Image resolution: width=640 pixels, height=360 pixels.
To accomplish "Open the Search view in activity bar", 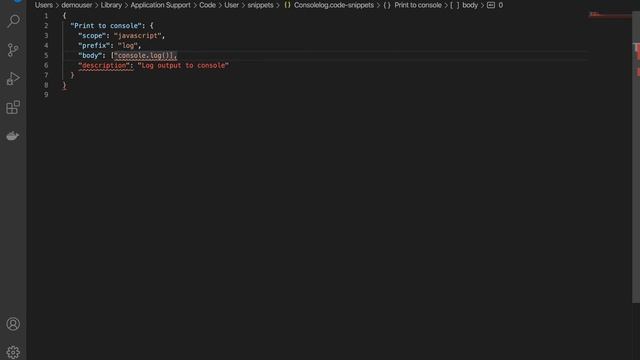I will pos(13,21).
